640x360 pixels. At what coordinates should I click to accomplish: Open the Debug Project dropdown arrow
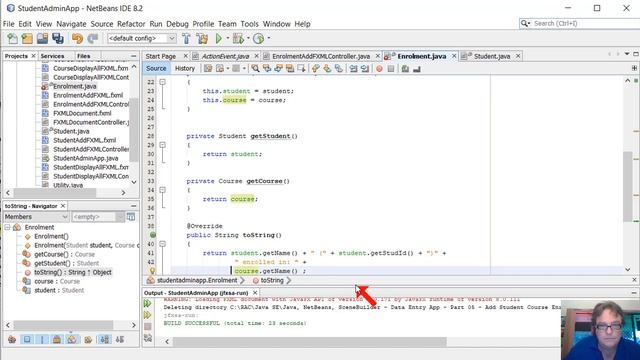pos(248,38)
